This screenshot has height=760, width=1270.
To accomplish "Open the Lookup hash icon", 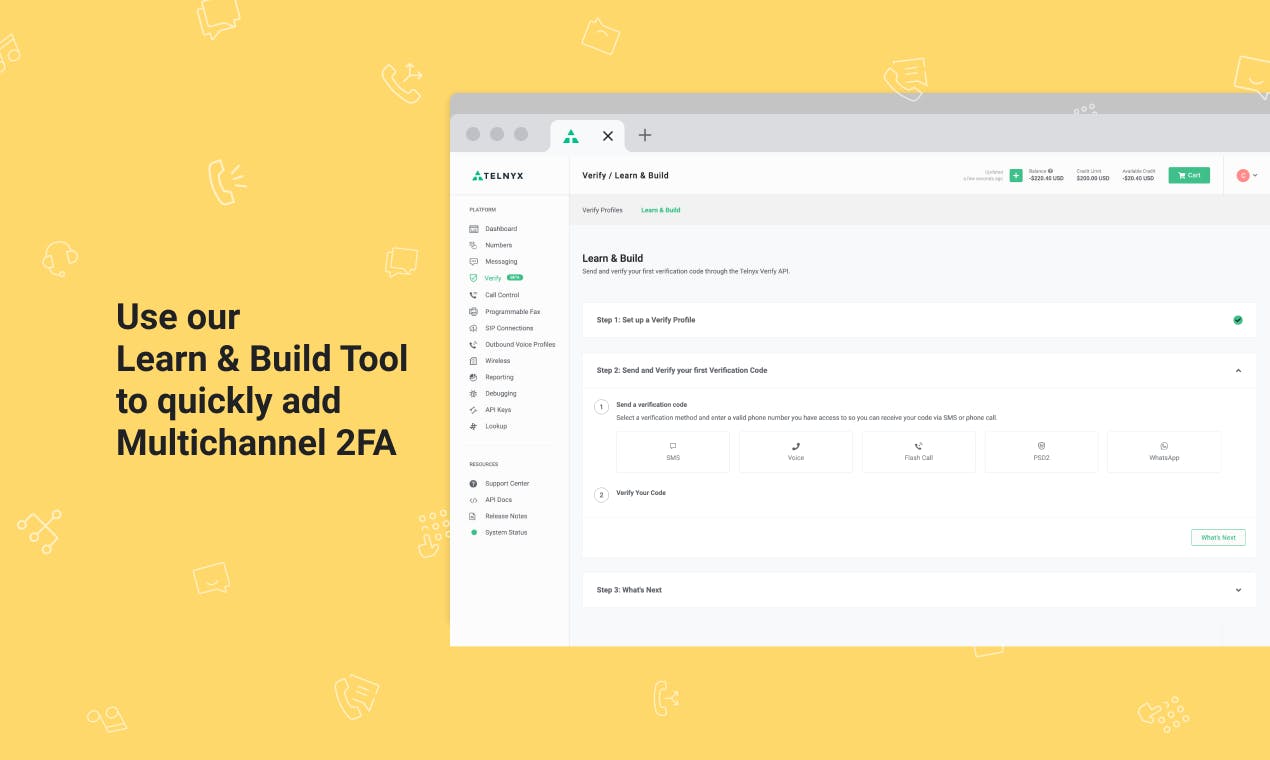I will (x=474, y=426).
